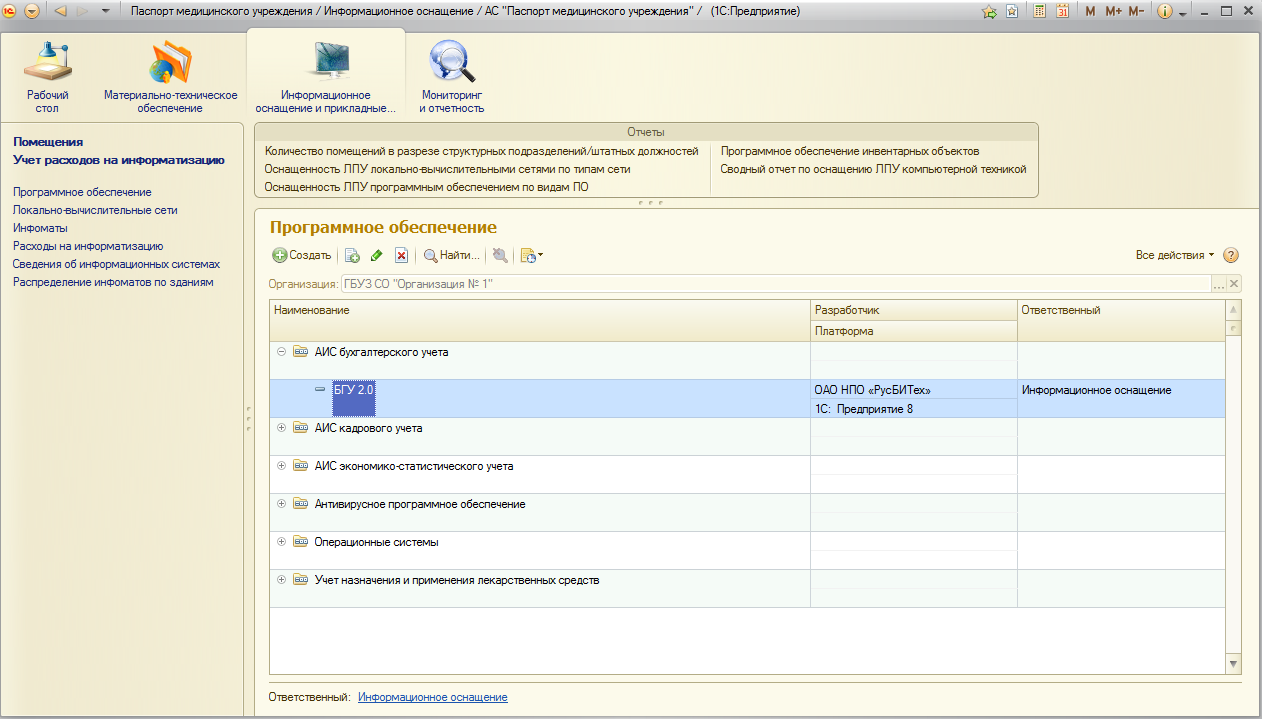Click the mark for deletion red X icon

[x=401, y=256]
